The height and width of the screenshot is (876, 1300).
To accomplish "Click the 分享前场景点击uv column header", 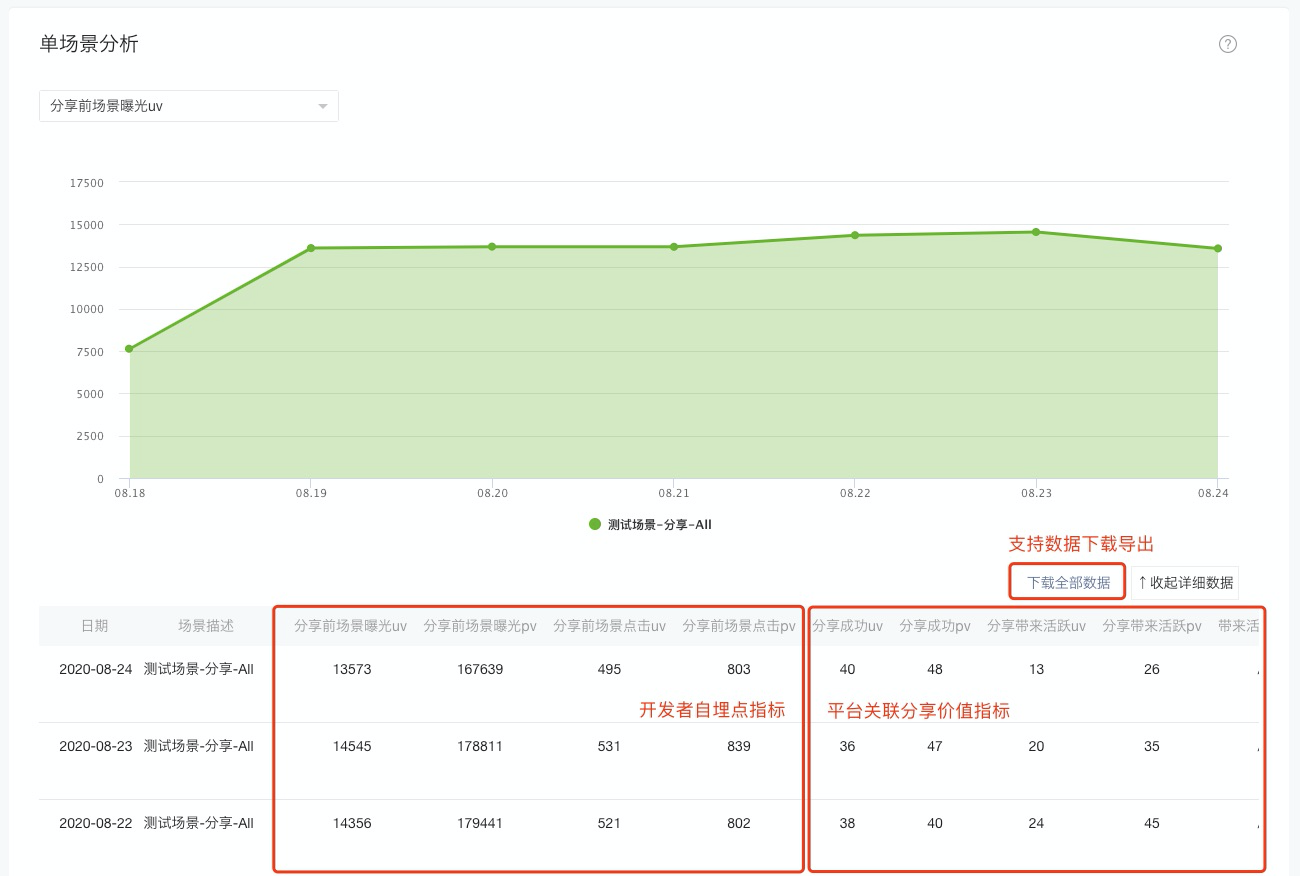I will click(x=609, y=626).
